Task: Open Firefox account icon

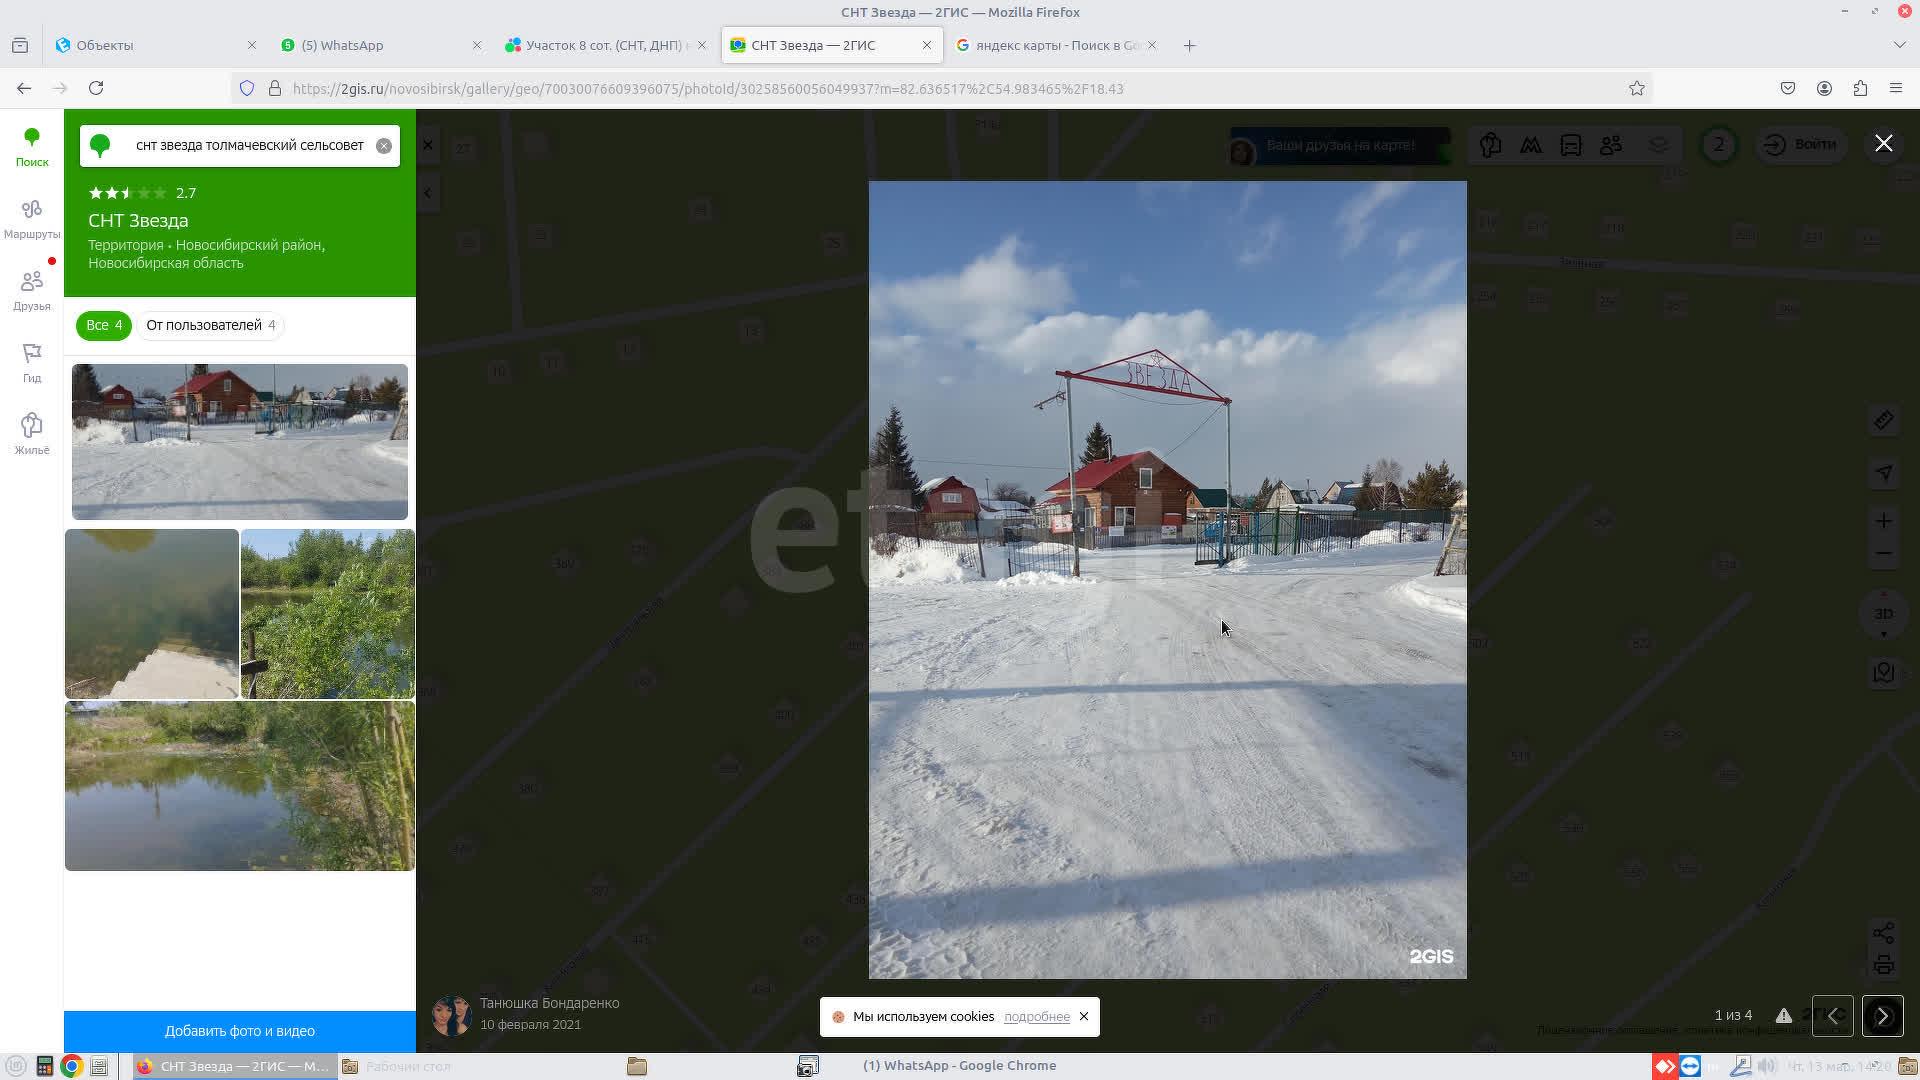Action: tap(1824, 88)
